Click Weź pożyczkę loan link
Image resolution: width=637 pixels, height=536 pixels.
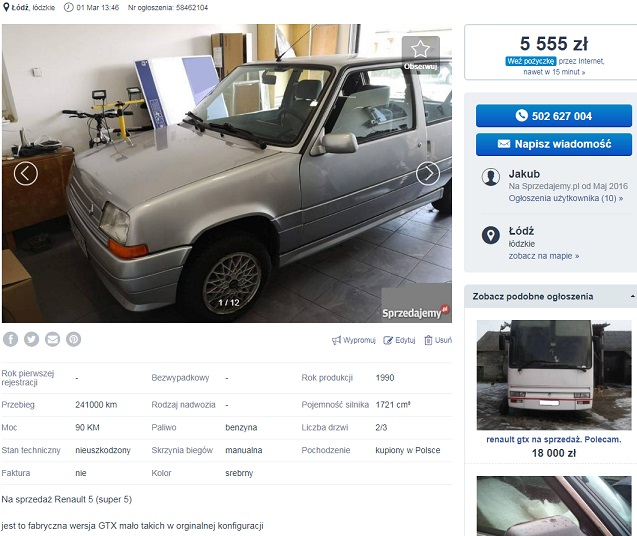[531, 61]
